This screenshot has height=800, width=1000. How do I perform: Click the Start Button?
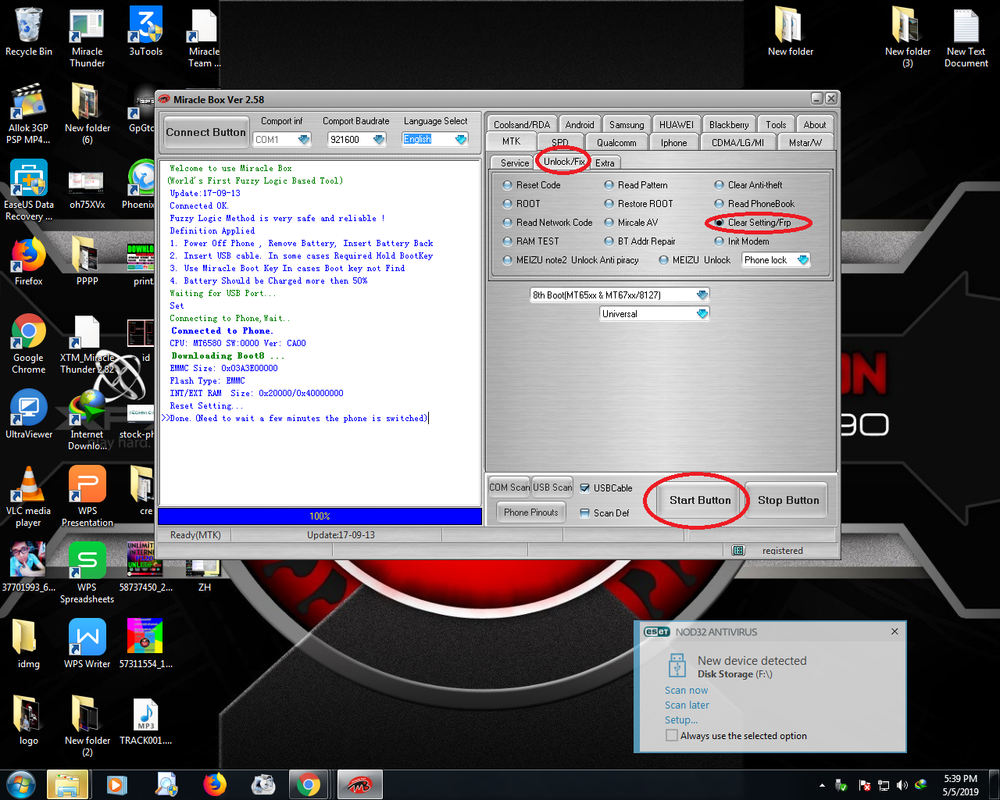[700, 500]
